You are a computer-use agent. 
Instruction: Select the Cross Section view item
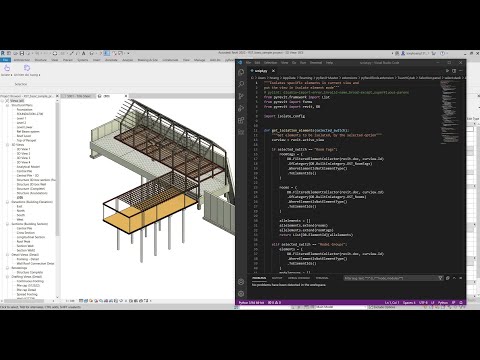click(x=26, y=233)
